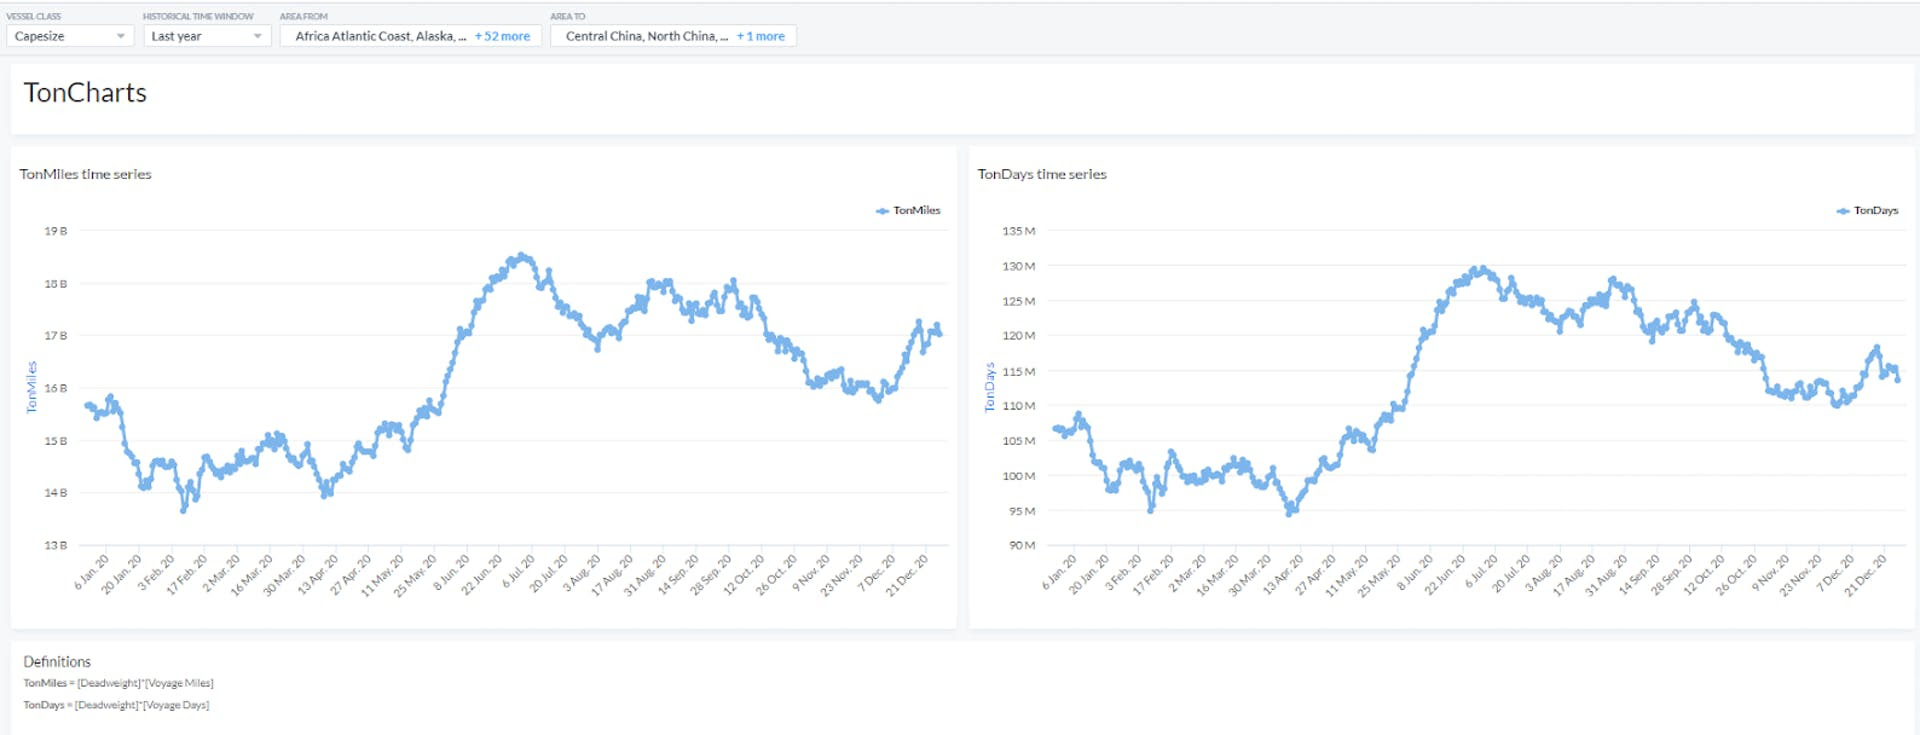
Task: Select the Area To field listing Central China
Action: (646, 36)
